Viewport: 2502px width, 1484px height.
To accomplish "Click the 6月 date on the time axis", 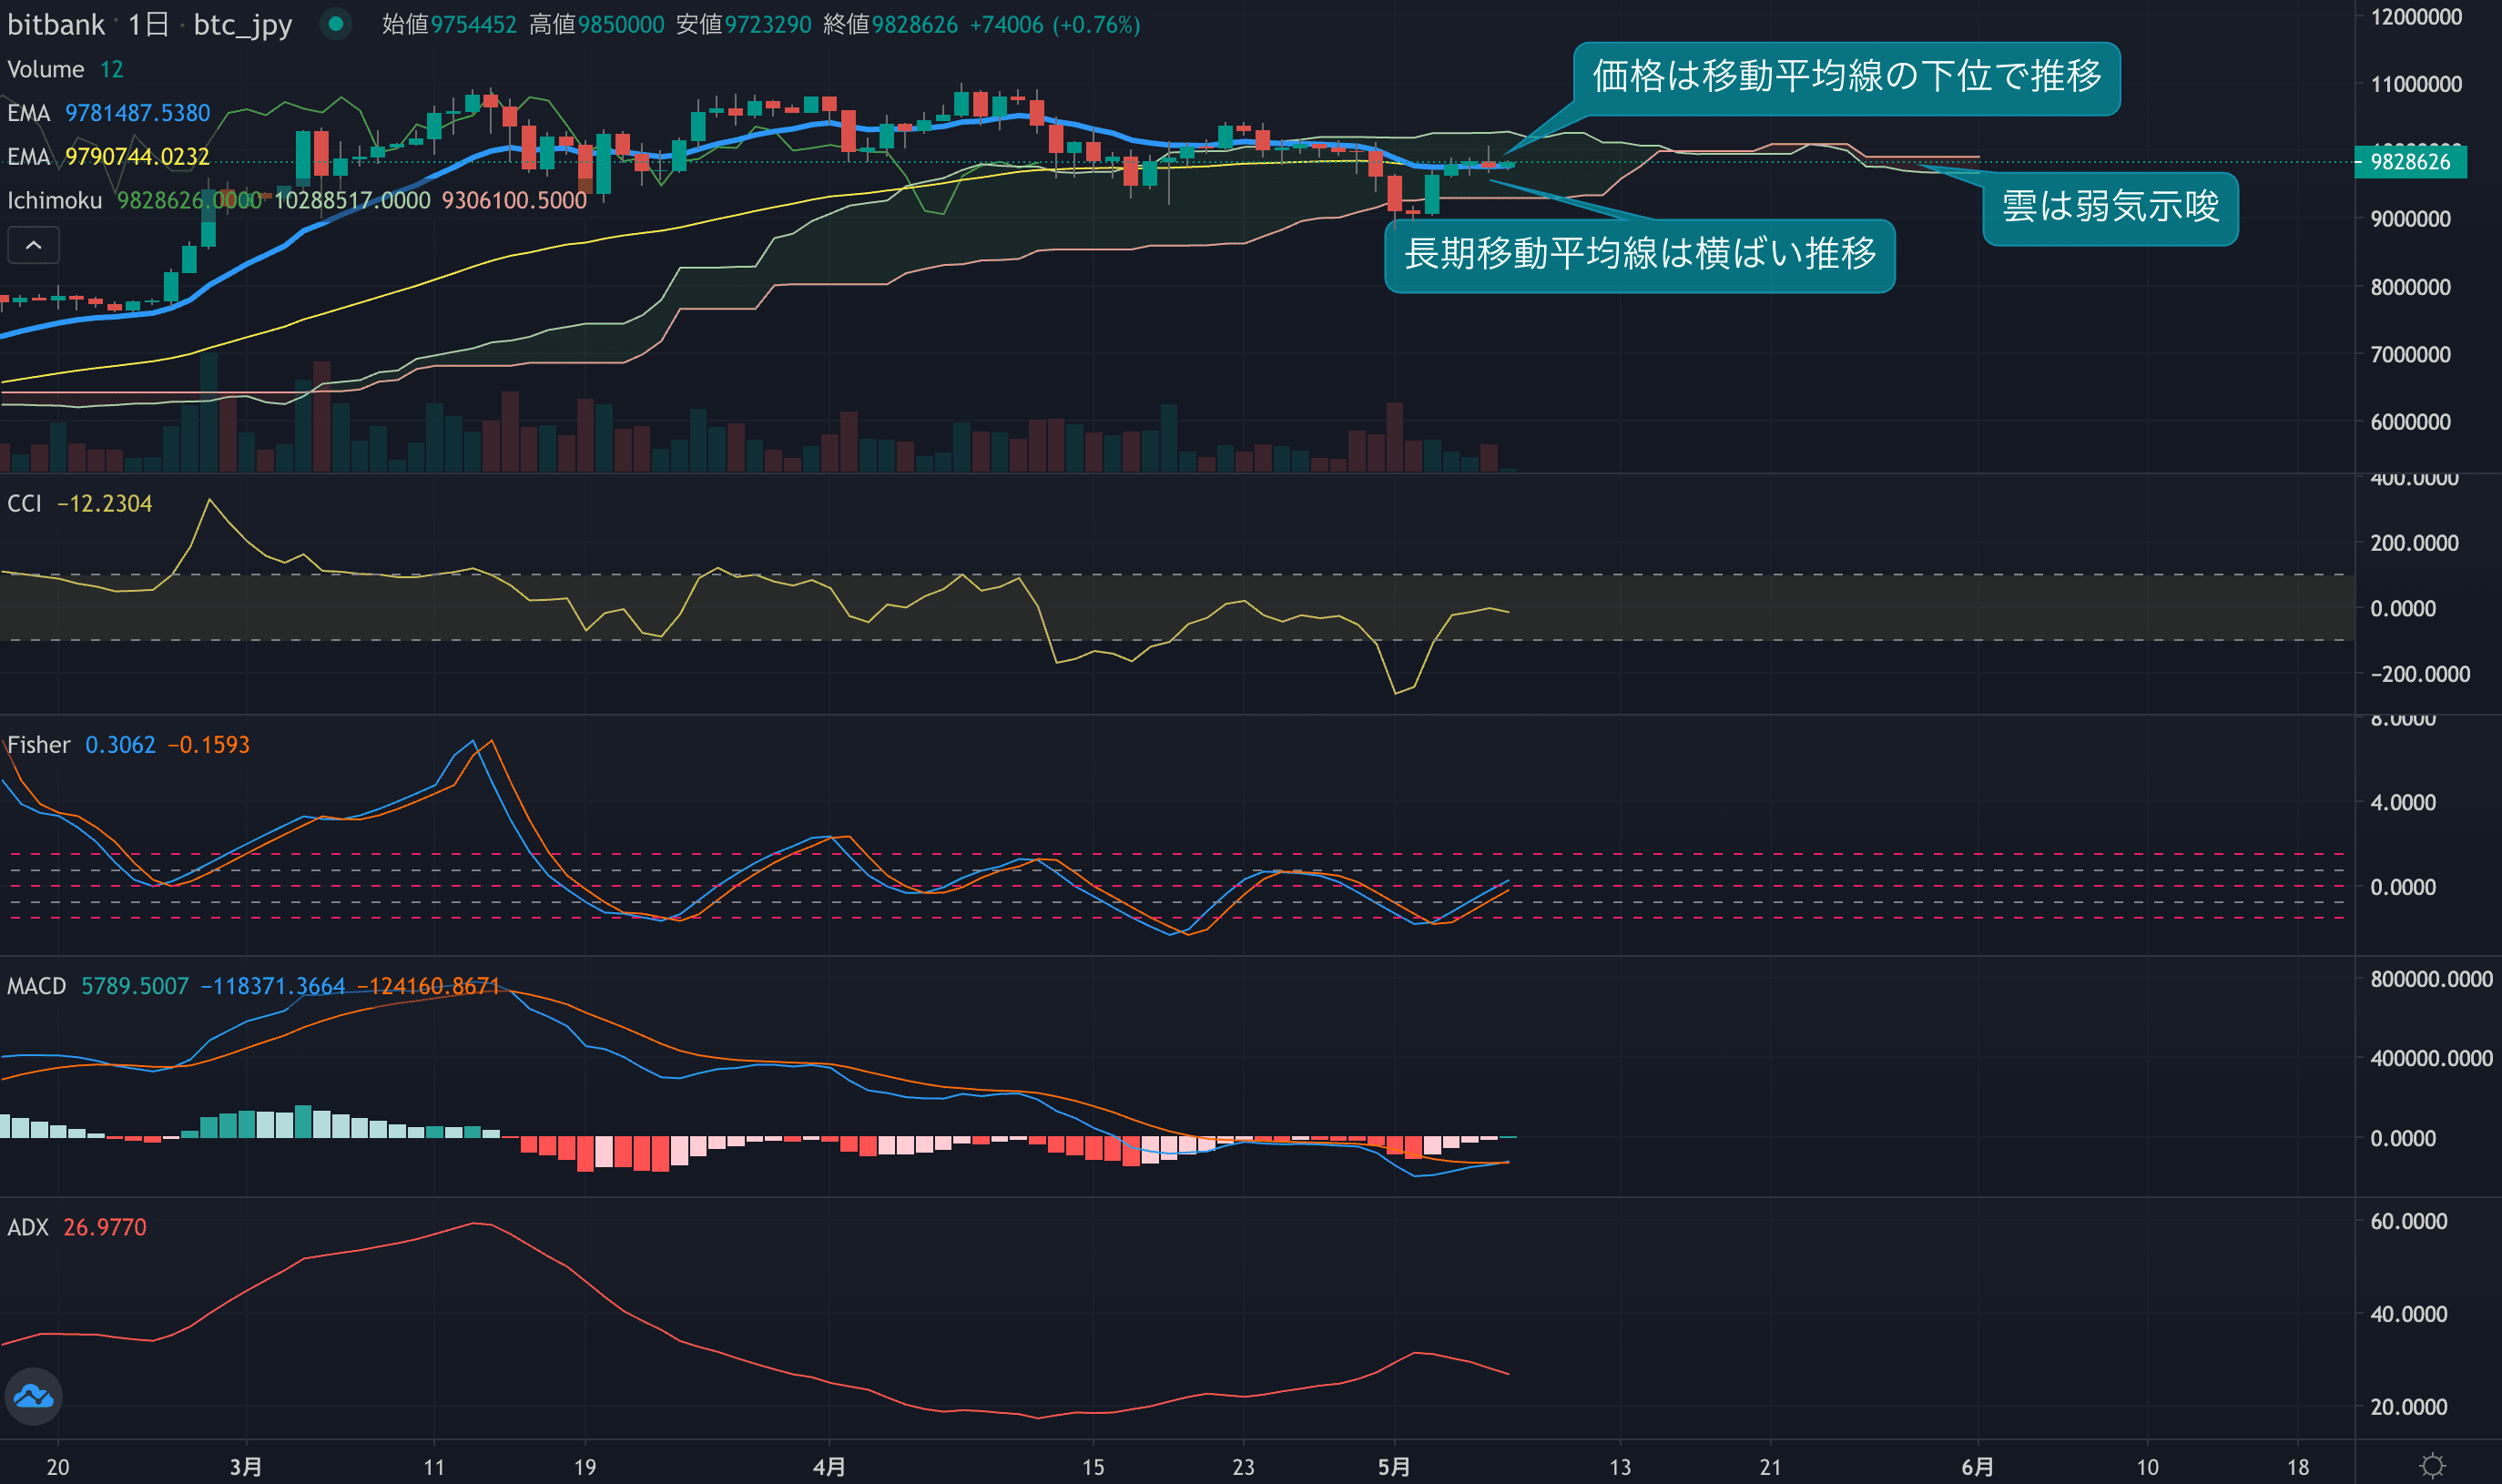I will pos(1976,1466).
